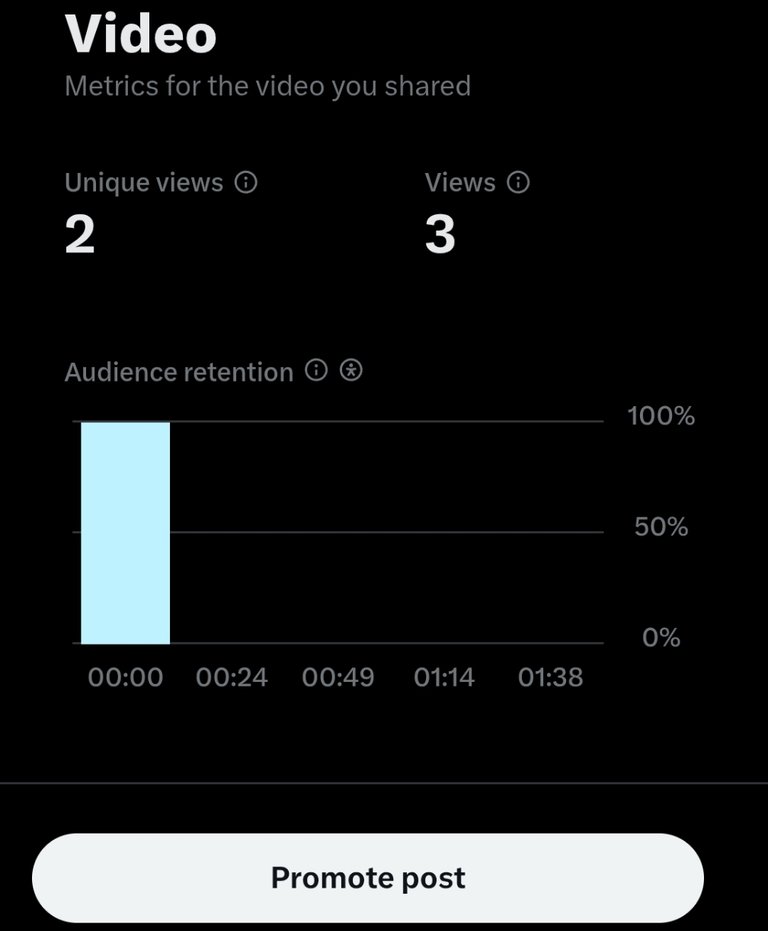The image size is (768, 931).
Task: Click the 100% axis label
Action: click(661, 416)
